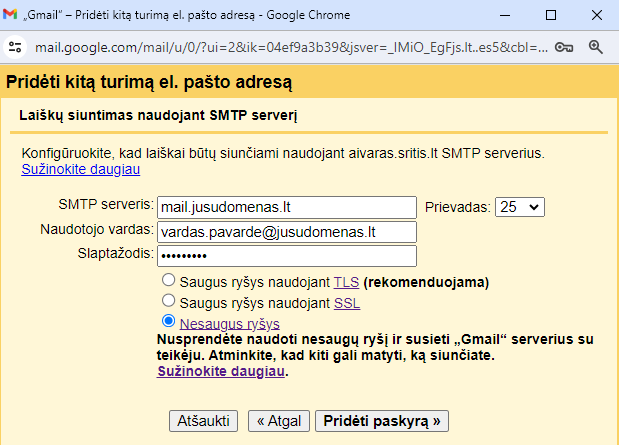Screen dimensions: 619x445
Task: Click the Slaptažodis: label
Action: [x=115, y=253]
